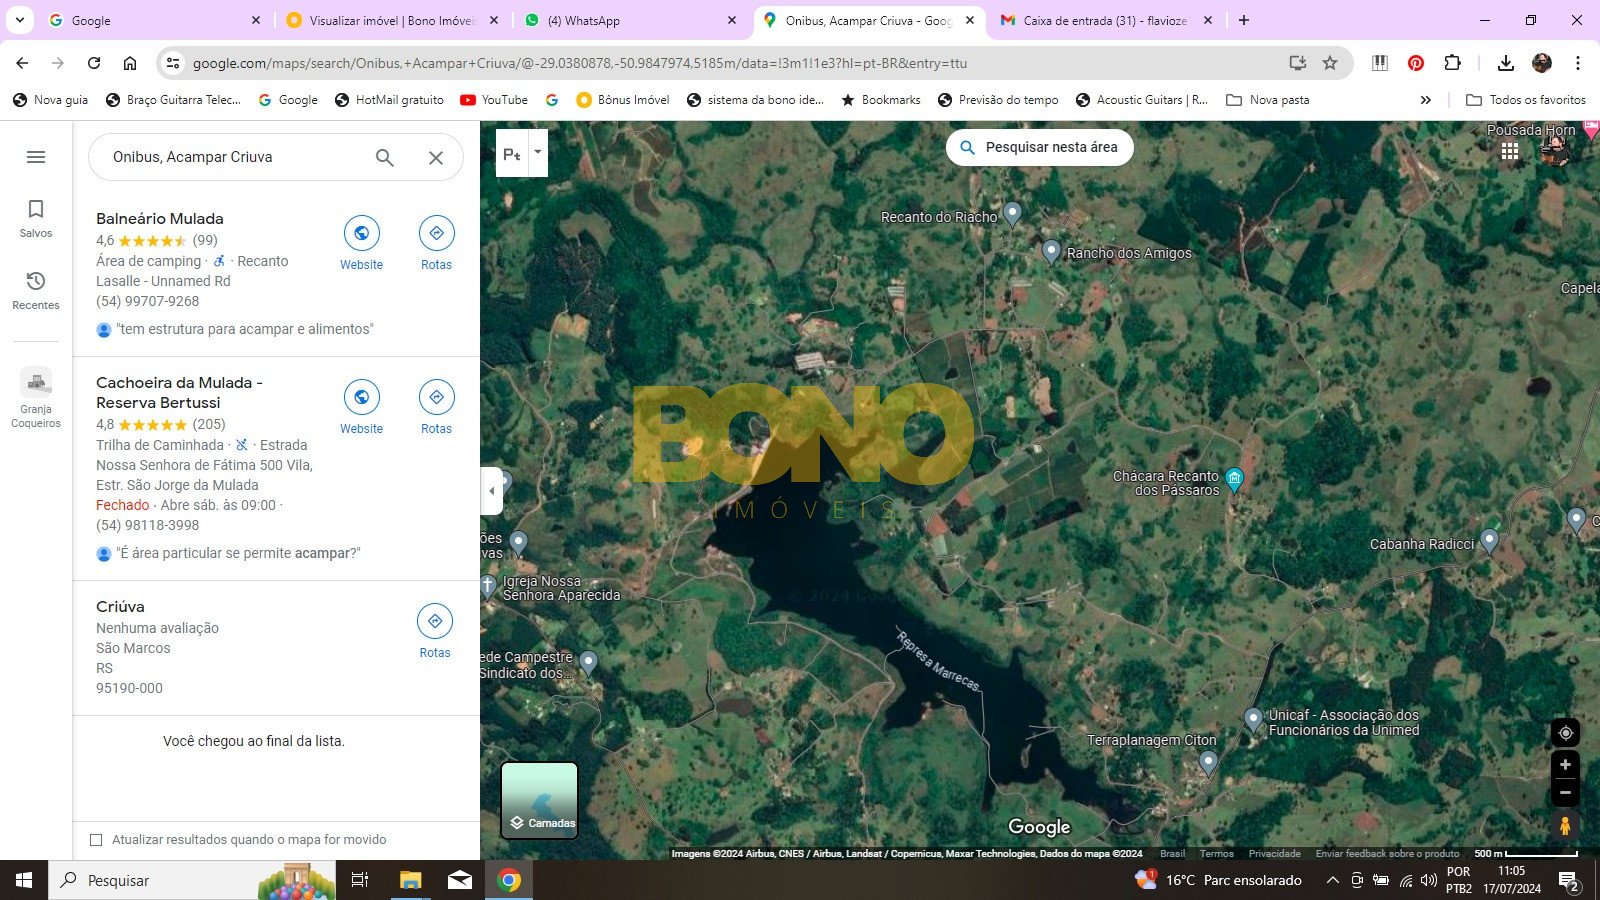This screenshot has width=1600, height=900.
Task: Click Rancho dos Amigos map pin
Action: (1051, 251)
